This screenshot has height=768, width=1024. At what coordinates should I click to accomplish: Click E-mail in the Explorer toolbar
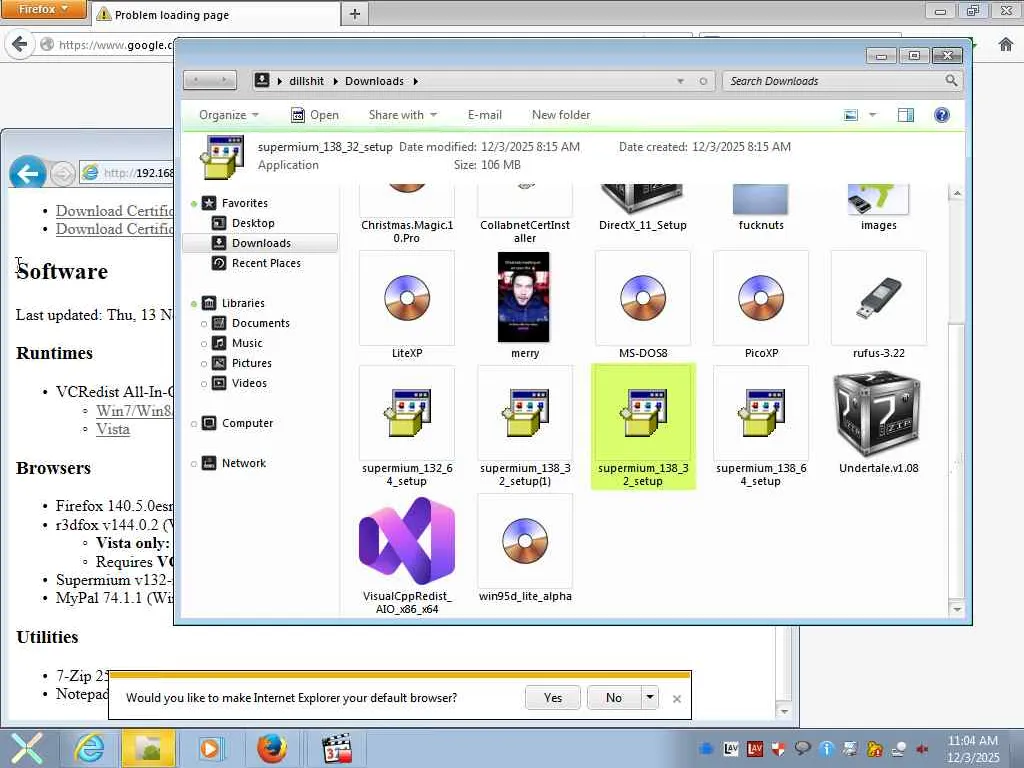[485, 115]
